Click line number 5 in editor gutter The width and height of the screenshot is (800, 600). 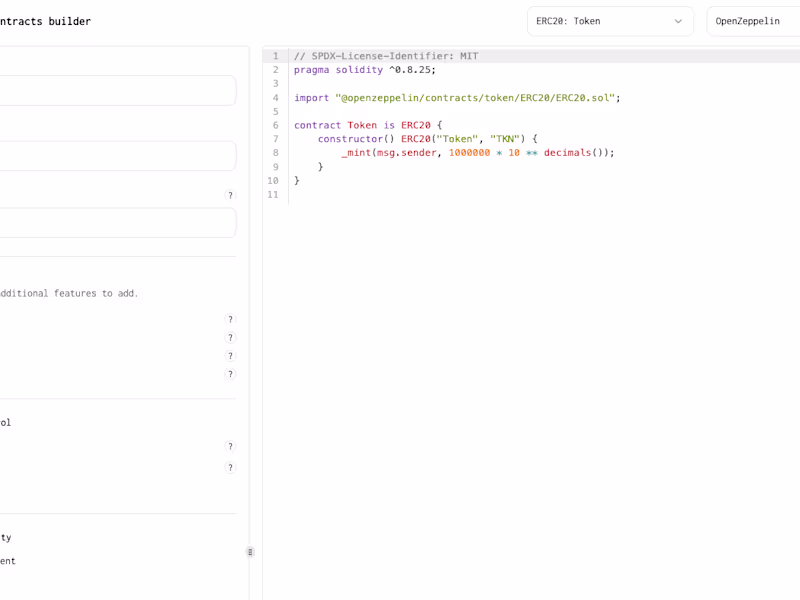276,112
